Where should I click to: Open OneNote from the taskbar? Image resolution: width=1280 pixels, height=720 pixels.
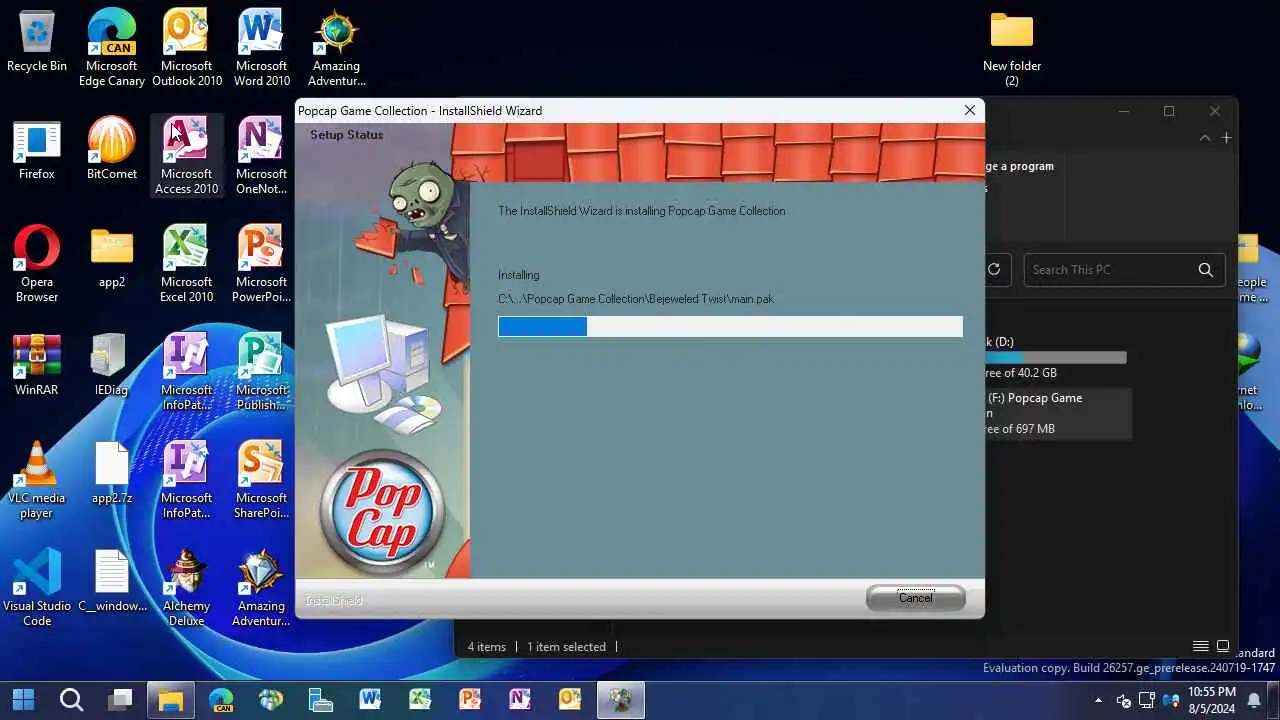pos(520,699)
